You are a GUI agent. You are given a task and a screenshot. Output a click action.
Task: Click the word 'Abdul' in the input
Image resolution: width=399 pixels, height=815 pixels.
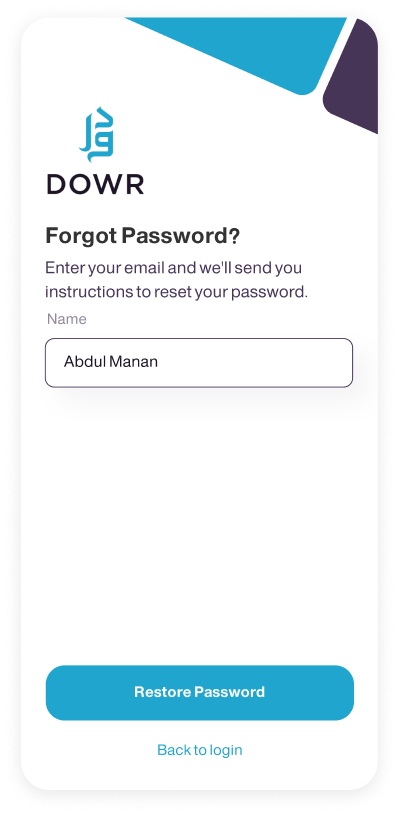click(x=86, y=362)
